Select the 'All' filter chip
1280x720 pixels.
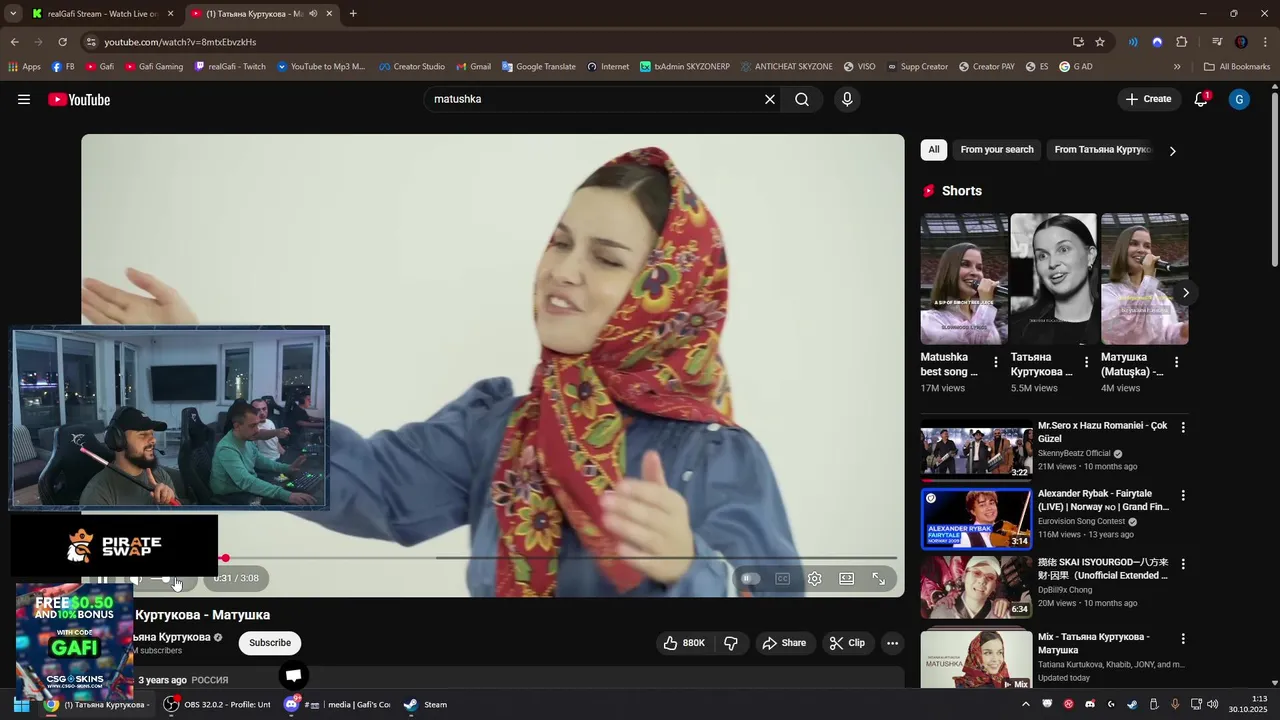(933, 150)
